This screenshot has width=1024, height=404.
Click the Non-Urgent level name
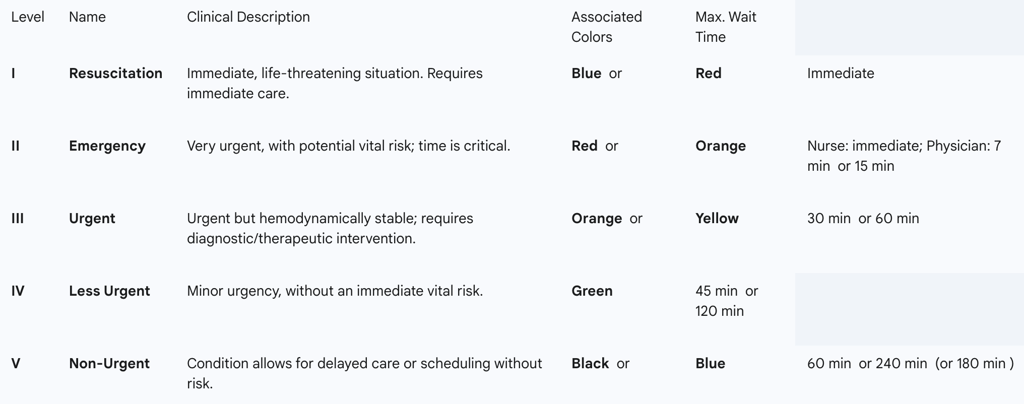coord(109,364)
